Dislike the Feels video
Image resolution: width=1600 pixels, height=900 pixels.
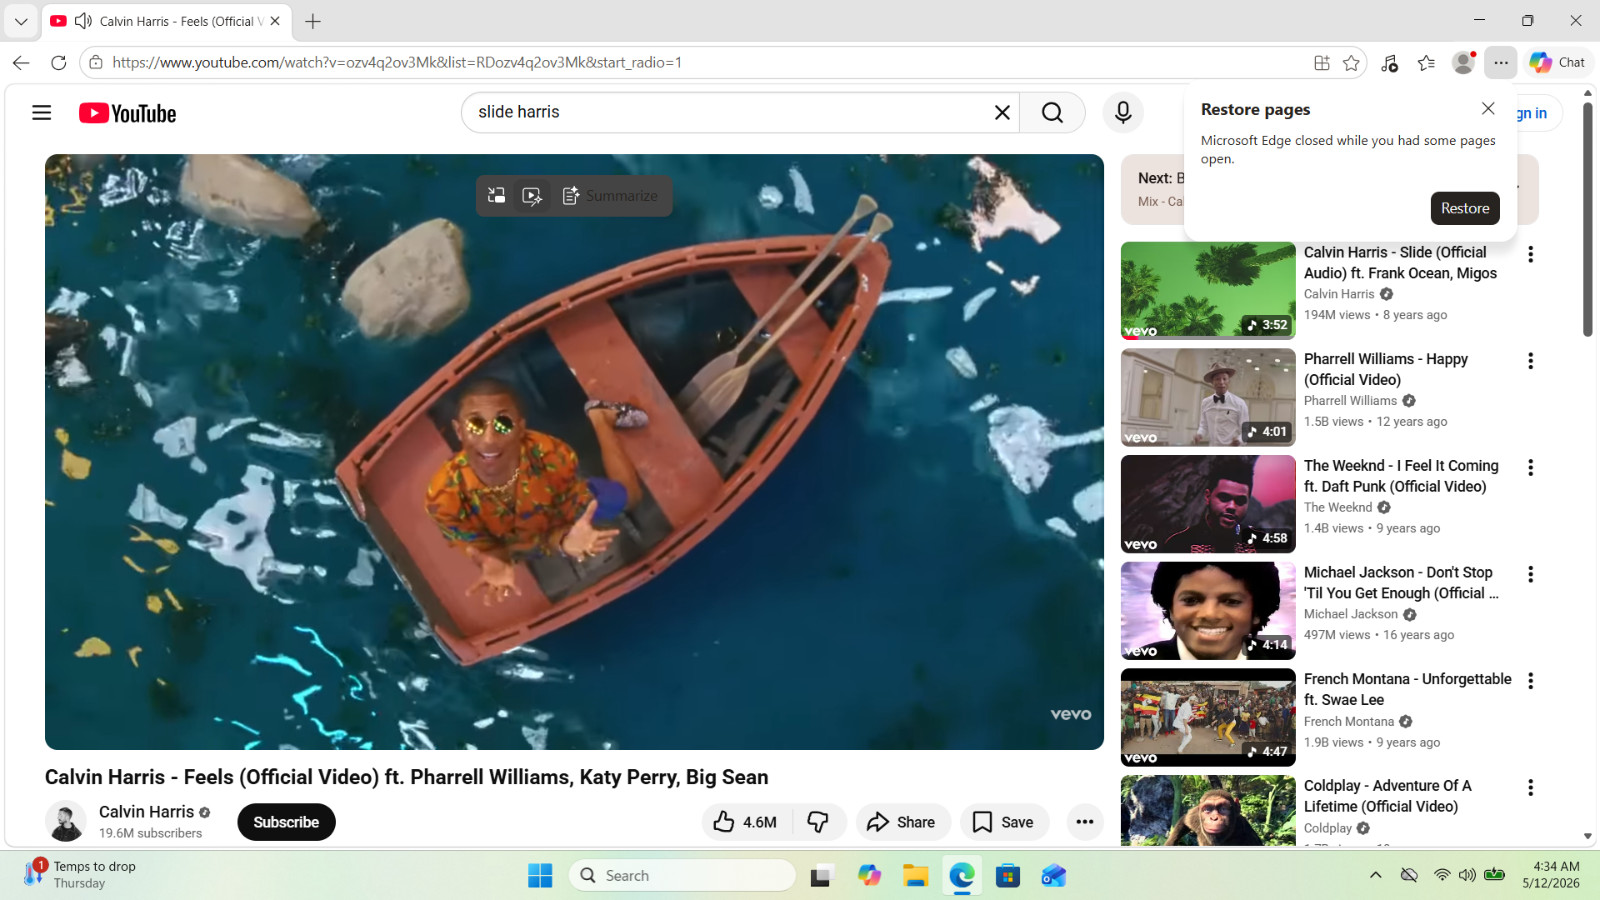[819, 822]
